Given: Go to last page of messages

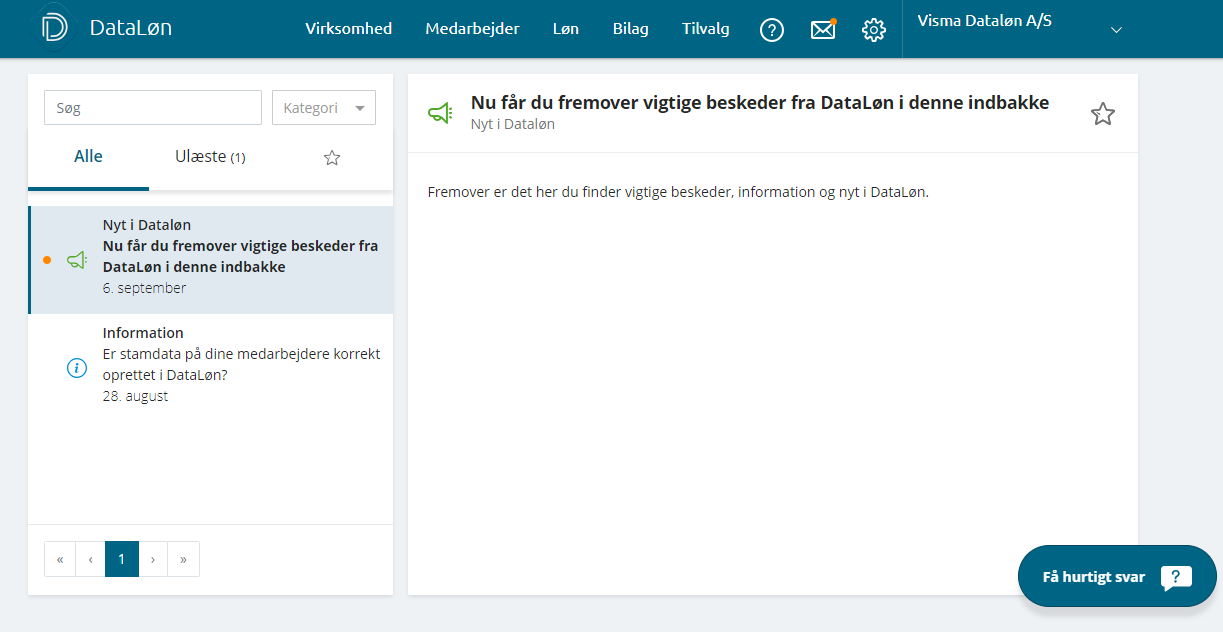Looking at the screenshot, I should [184, 559].
